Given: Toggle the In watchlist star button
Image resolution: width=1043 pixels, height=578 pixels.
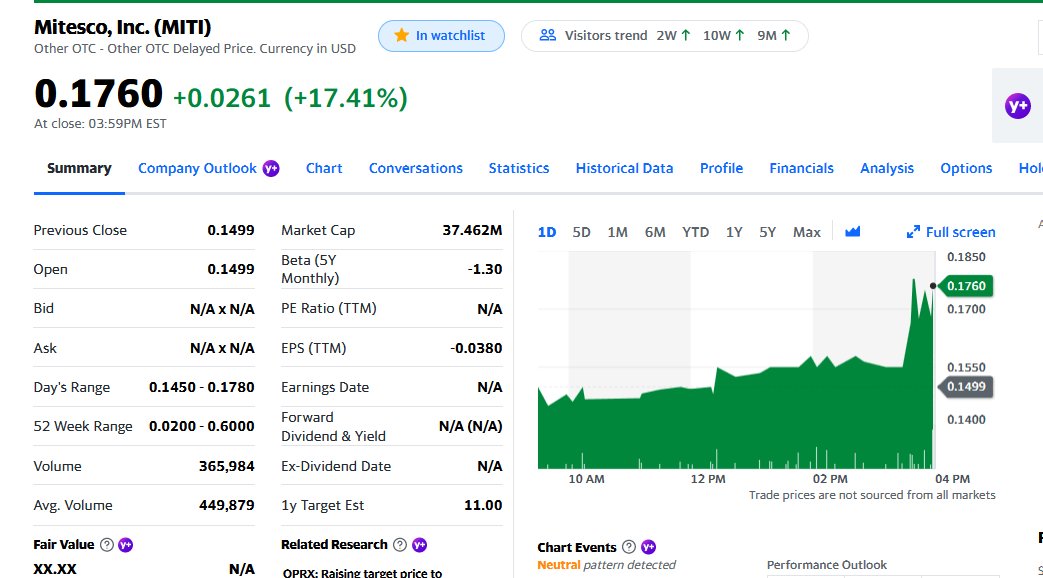Looking at the screenshot, I should [x=441, y=36].
